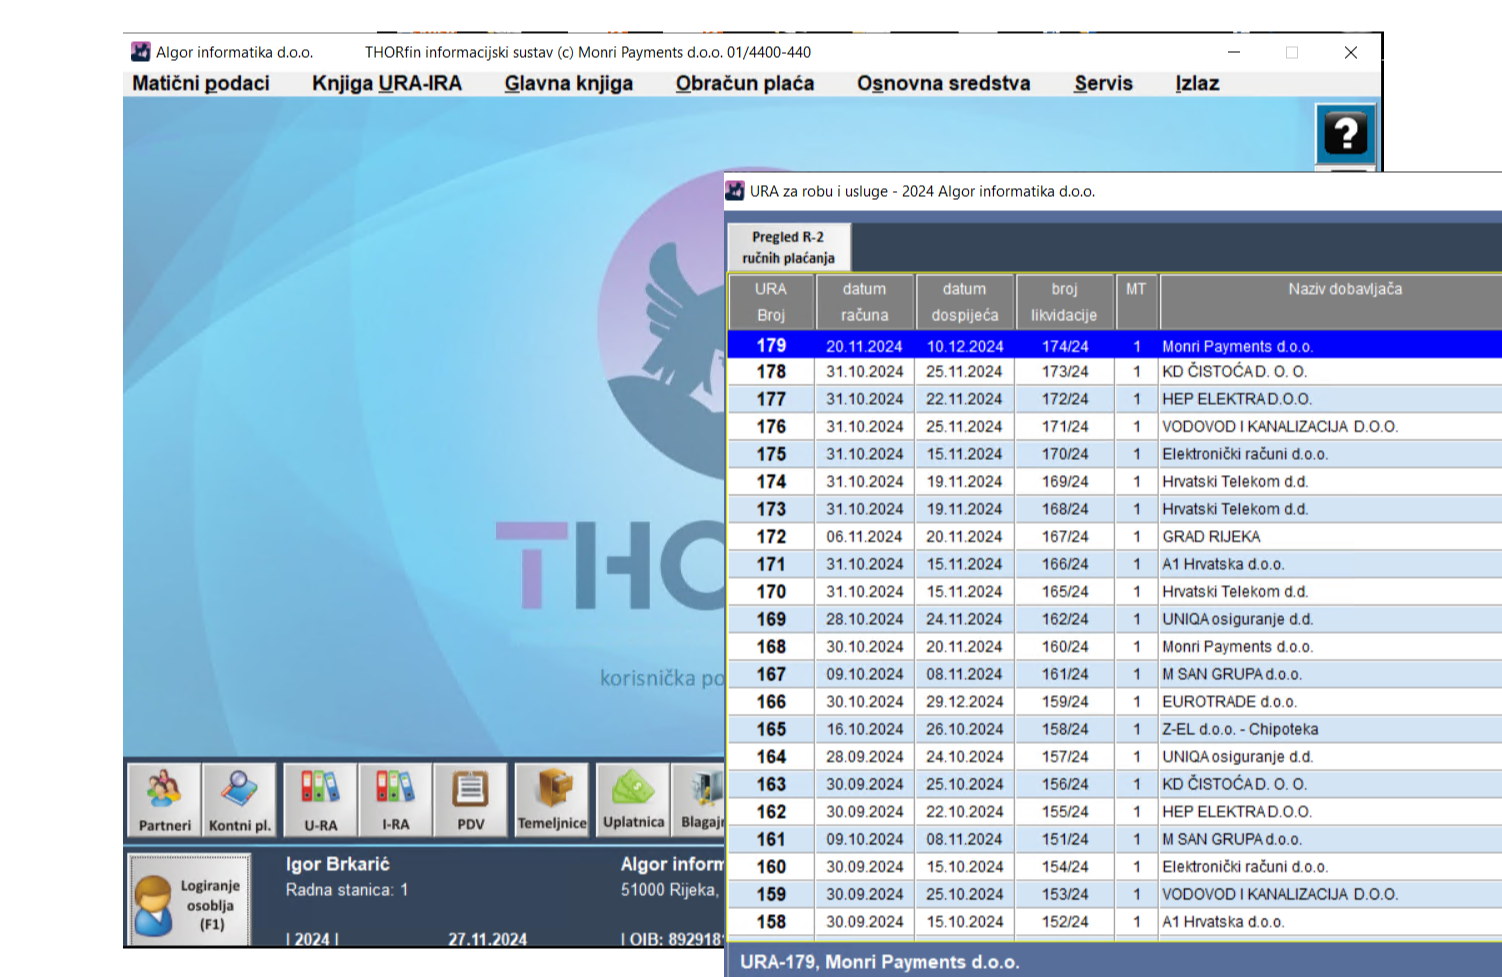The width and height of the screenshot is (1502, 977).
Task: Open the Knjiga URA-IRA menu
Action: tap(386, 83)
